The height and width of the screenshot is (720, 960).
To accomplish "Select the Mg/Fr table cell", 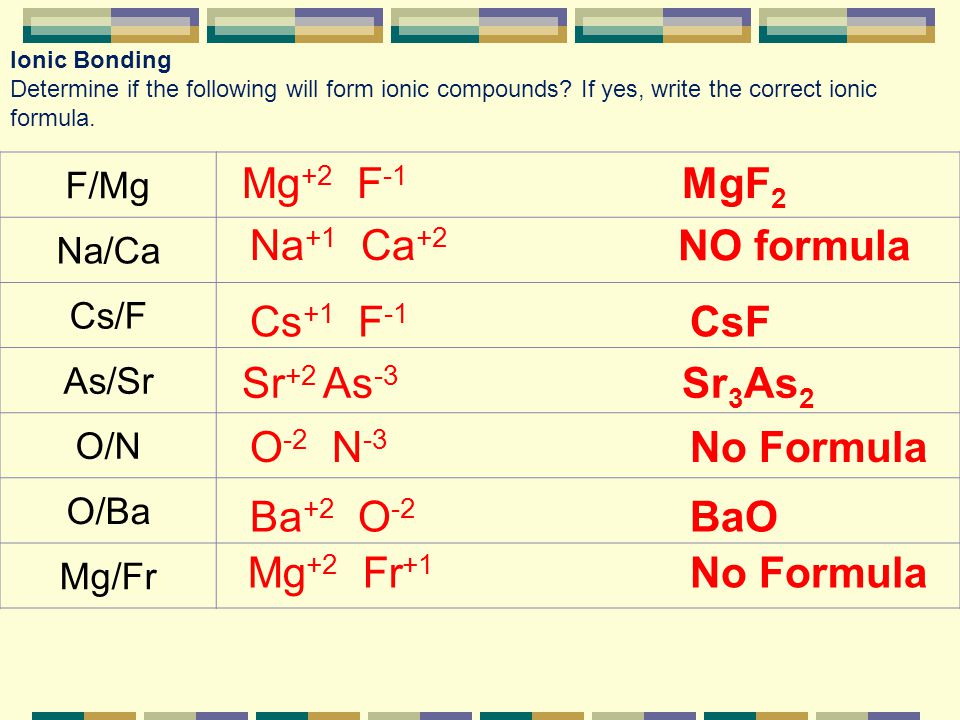I will pos(108,576).
